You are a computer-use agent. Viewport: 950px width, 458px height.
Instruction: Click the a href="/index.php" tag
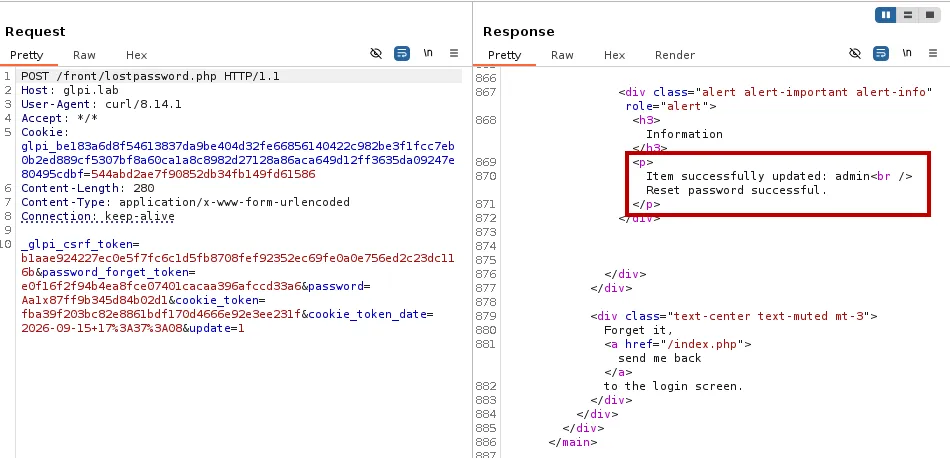tap(677, 344)
